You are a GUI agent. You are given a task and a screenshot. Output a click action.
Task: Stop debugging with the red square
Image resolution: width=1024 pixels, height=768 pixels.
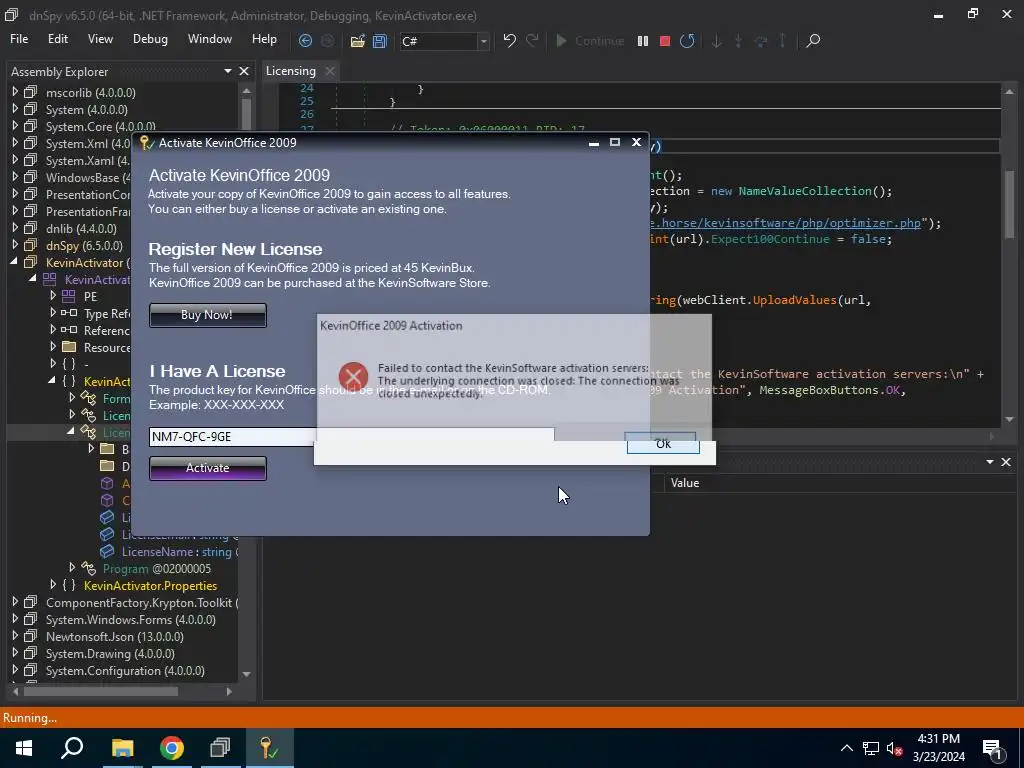(x=665, y=40)
